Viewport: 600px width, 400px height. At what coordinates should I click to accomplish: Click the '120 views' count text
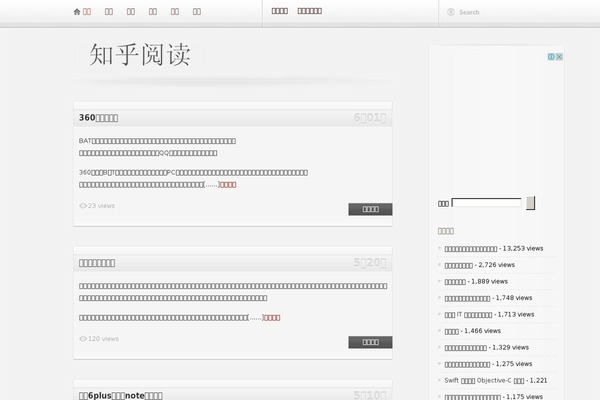103,339
